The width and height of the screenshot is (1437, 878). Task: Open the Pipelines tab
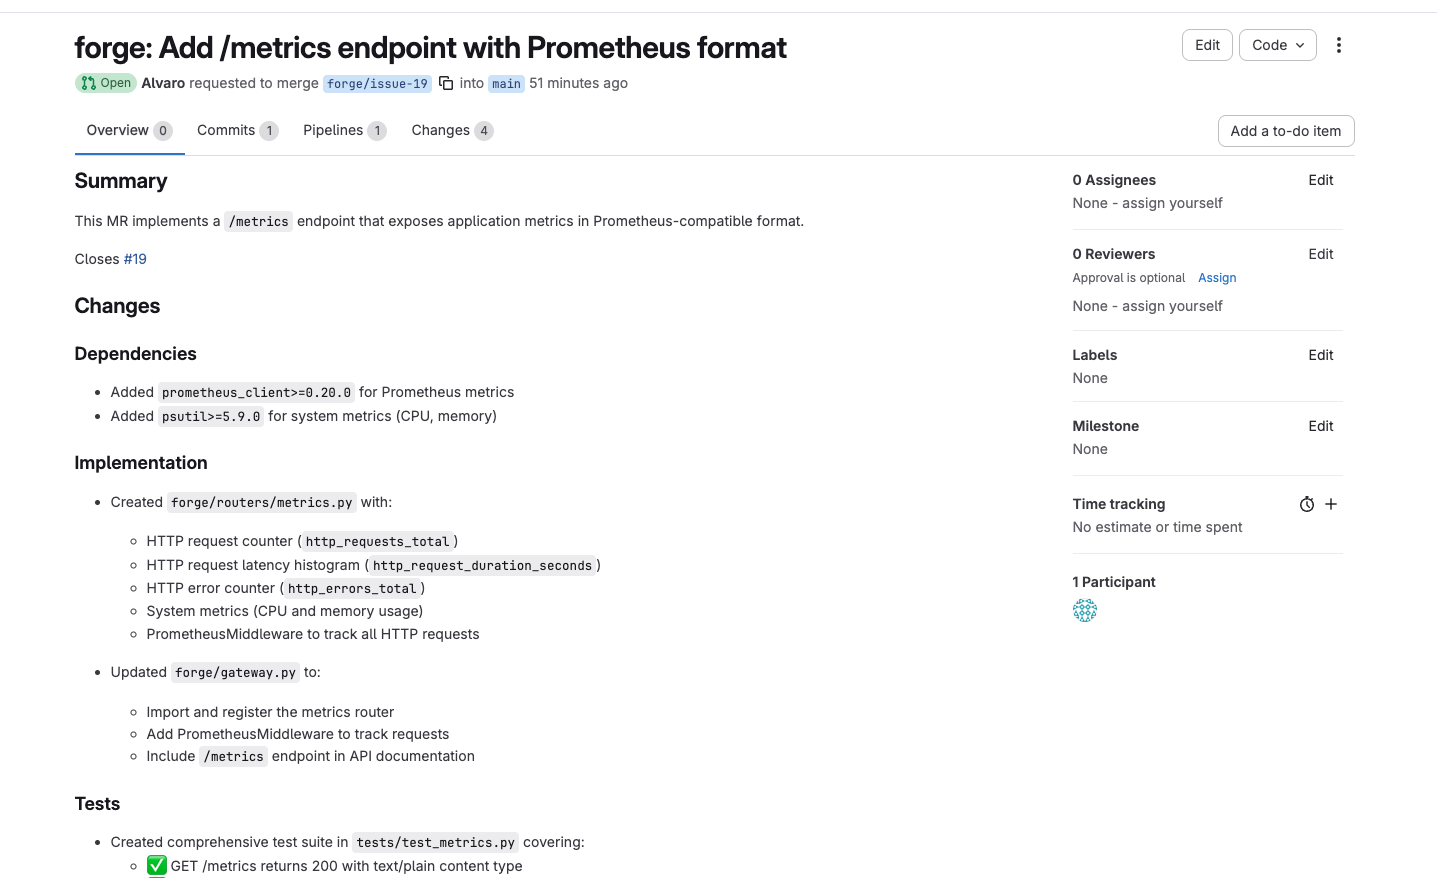coord(344,130)
